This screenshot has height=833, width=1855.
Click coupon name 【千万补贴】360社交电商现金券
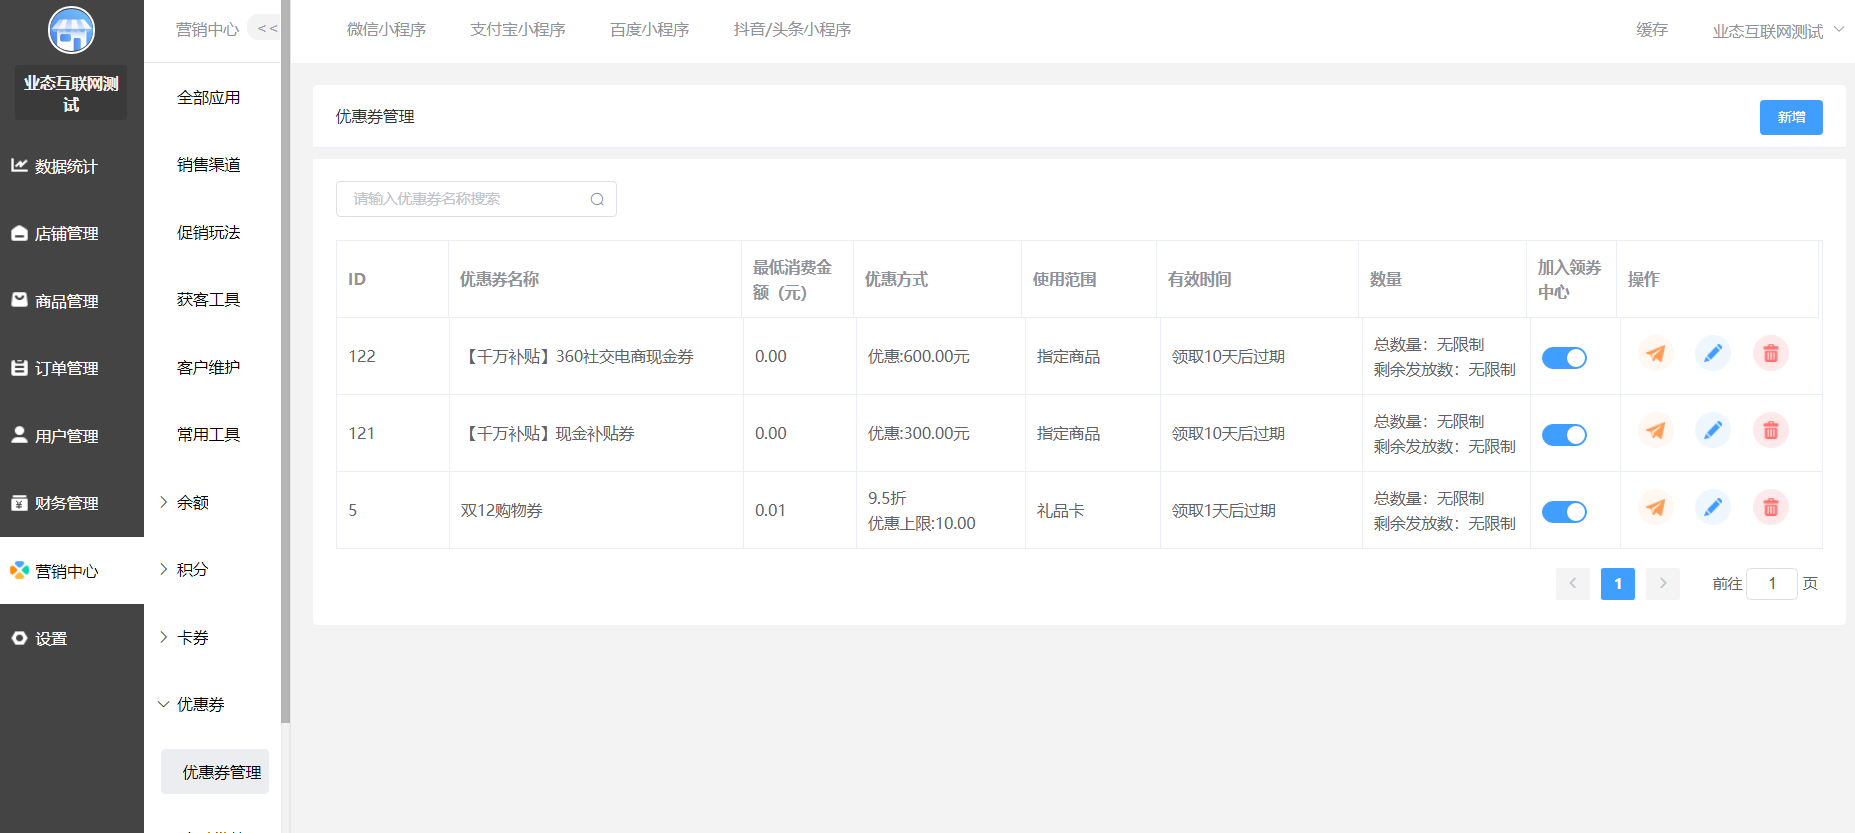click(x=576, y=356)
